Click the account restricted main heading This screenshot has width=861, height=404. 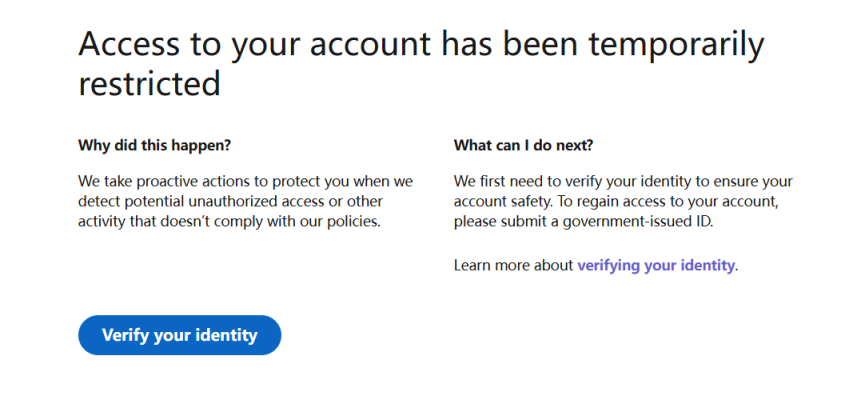tap(420, 63)
